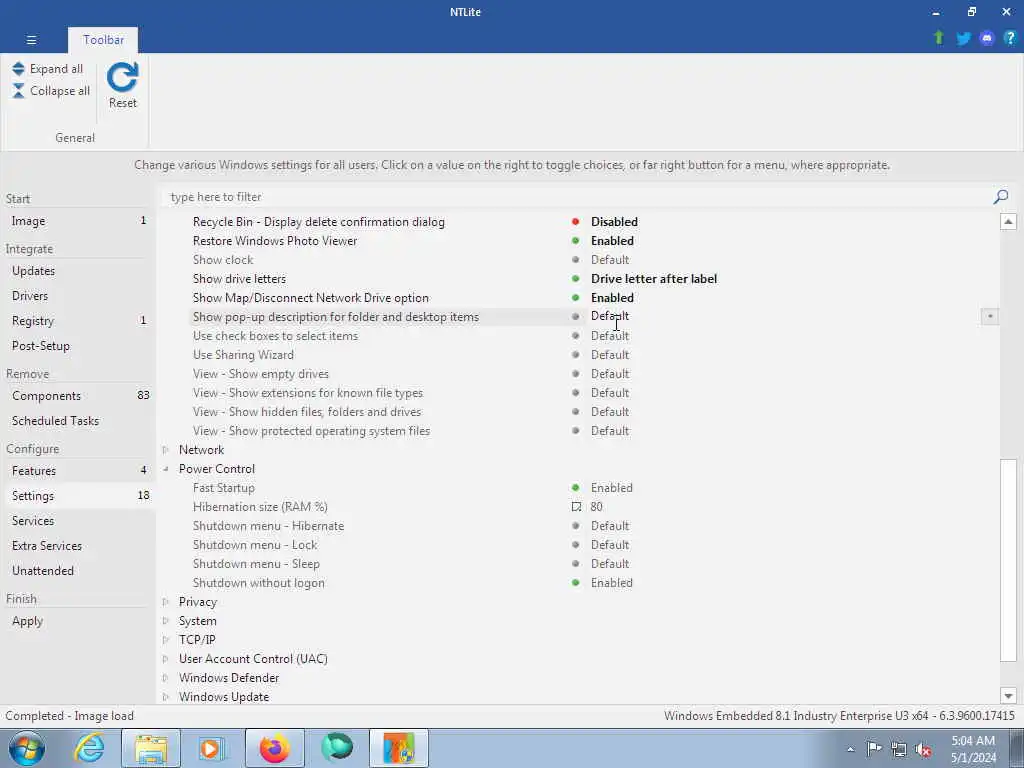Viewport: 1024px width, 768px height.
Task: Expand the TCP/IP group
Action: pyautogui.click(x=166, y=640)
